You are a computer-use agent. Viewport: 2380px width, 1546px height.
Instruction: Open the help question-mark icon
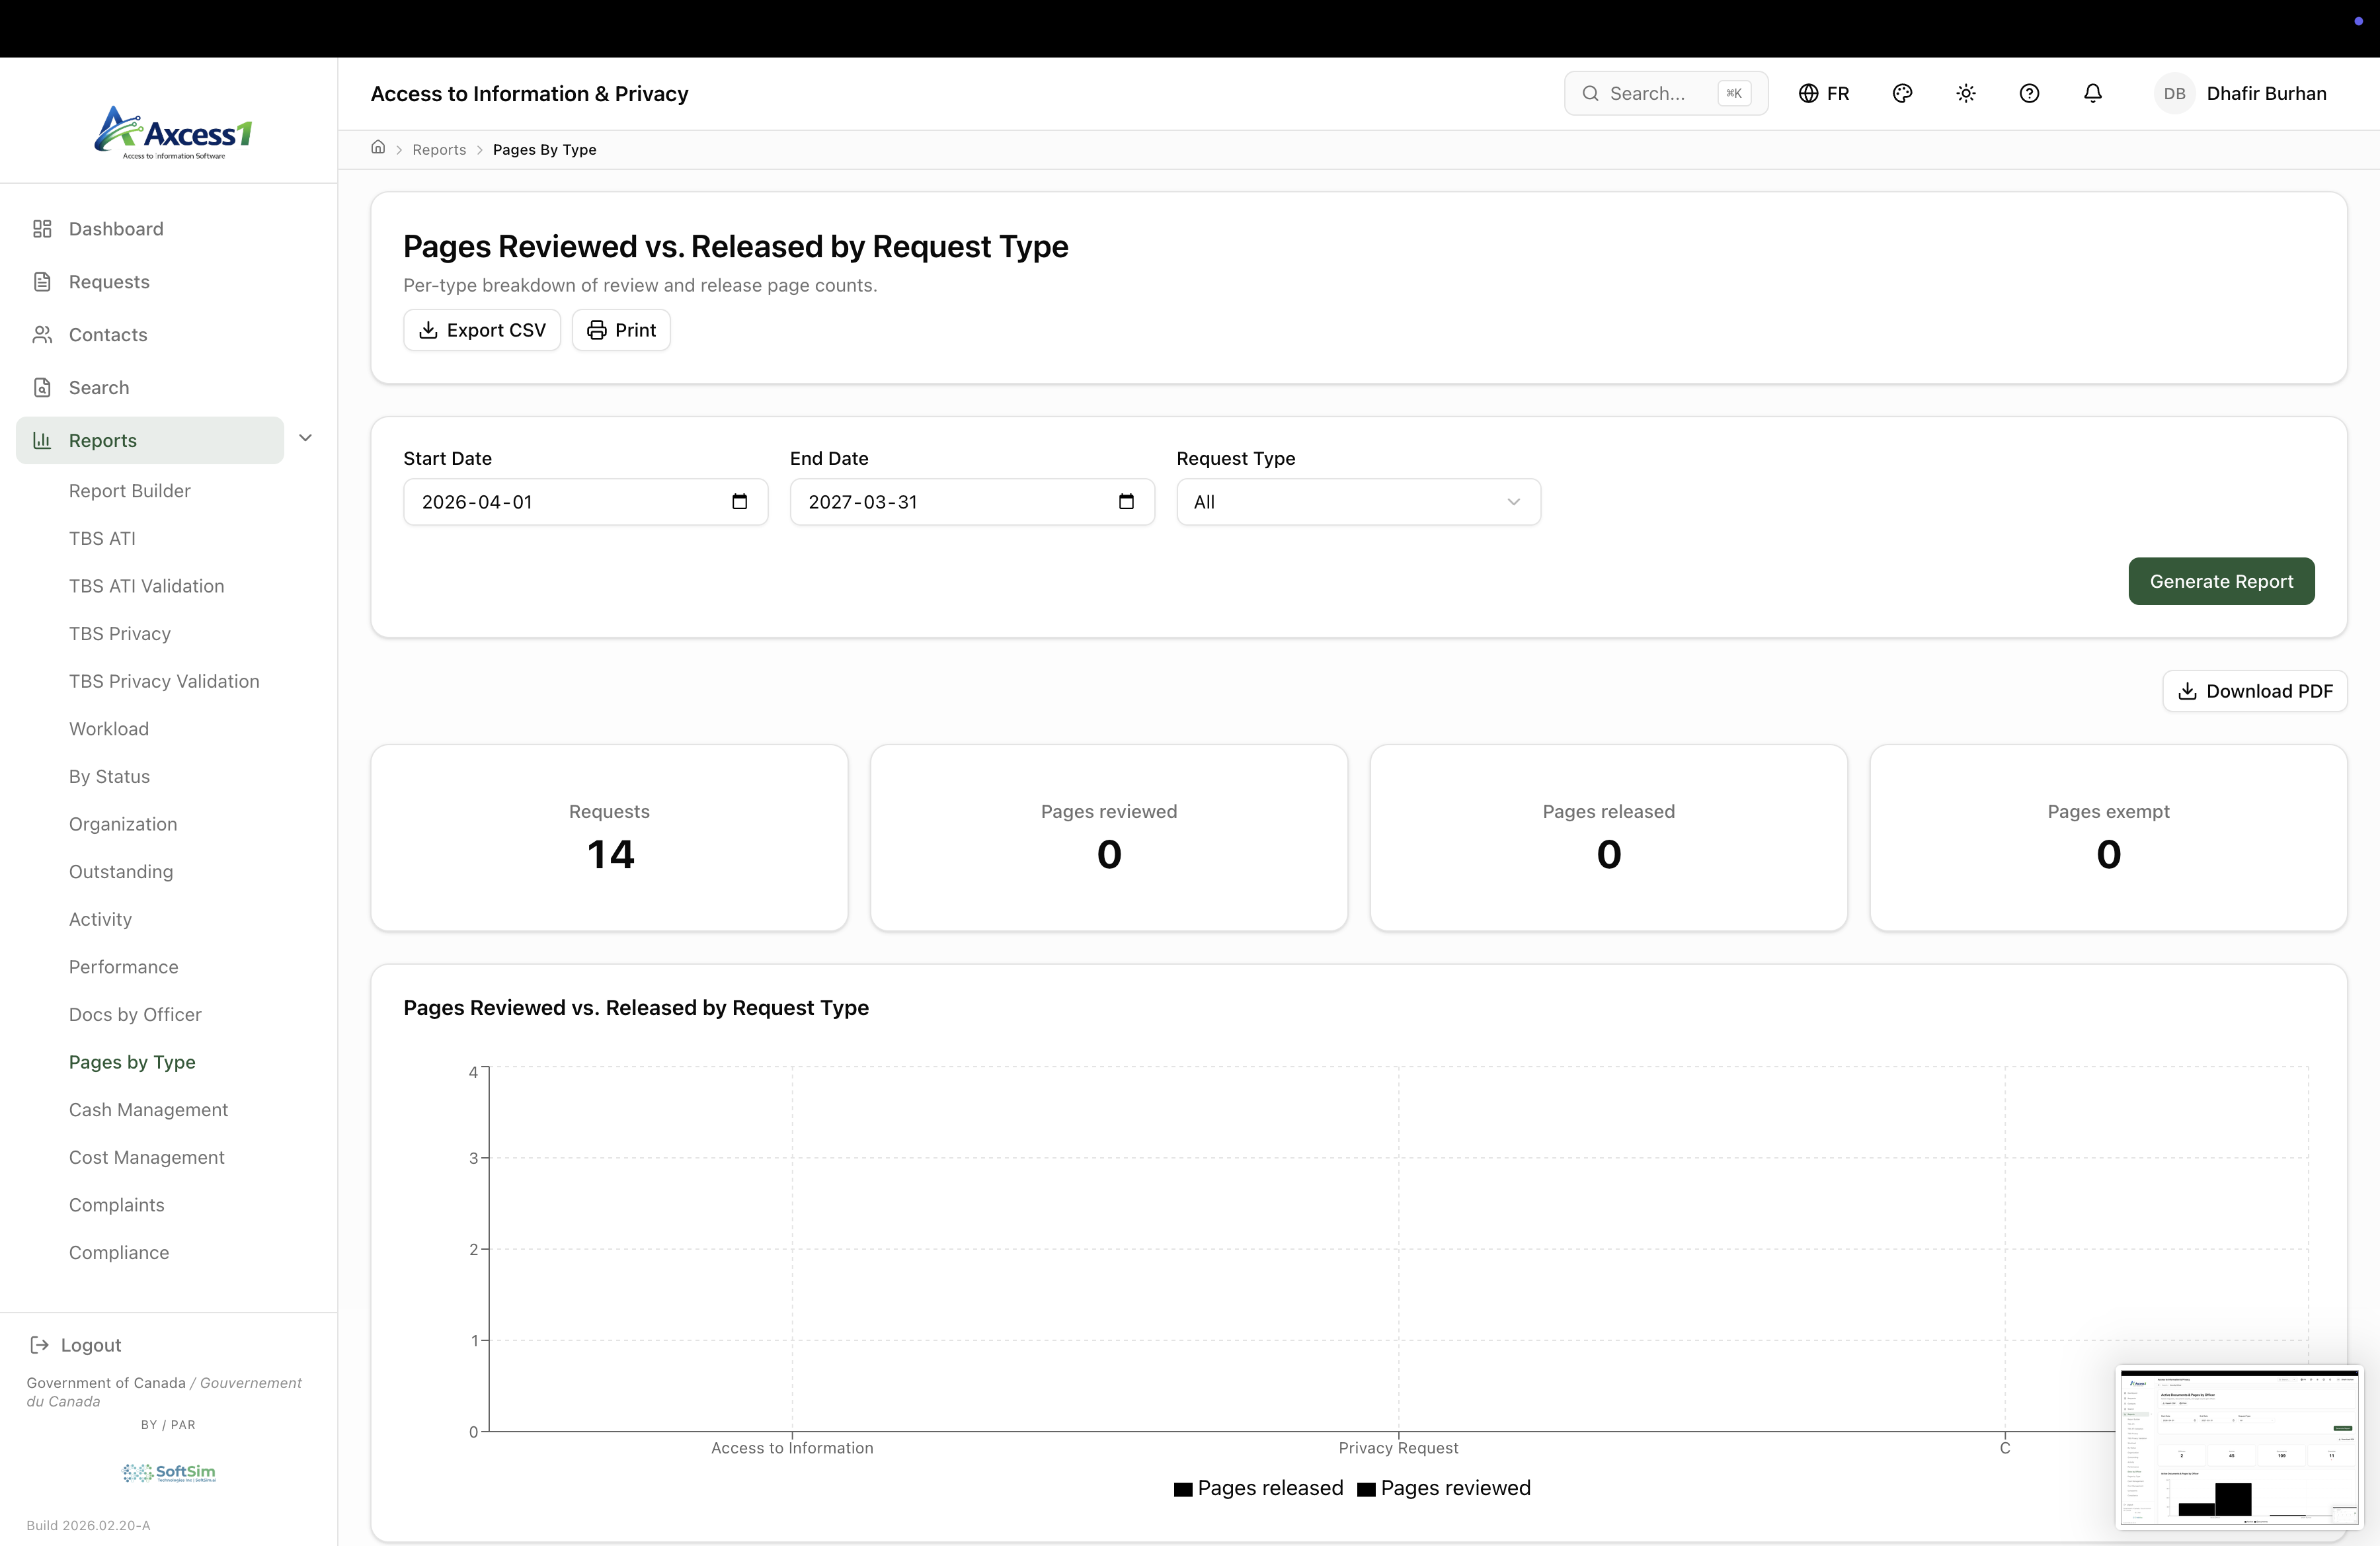coord(2029,93)
